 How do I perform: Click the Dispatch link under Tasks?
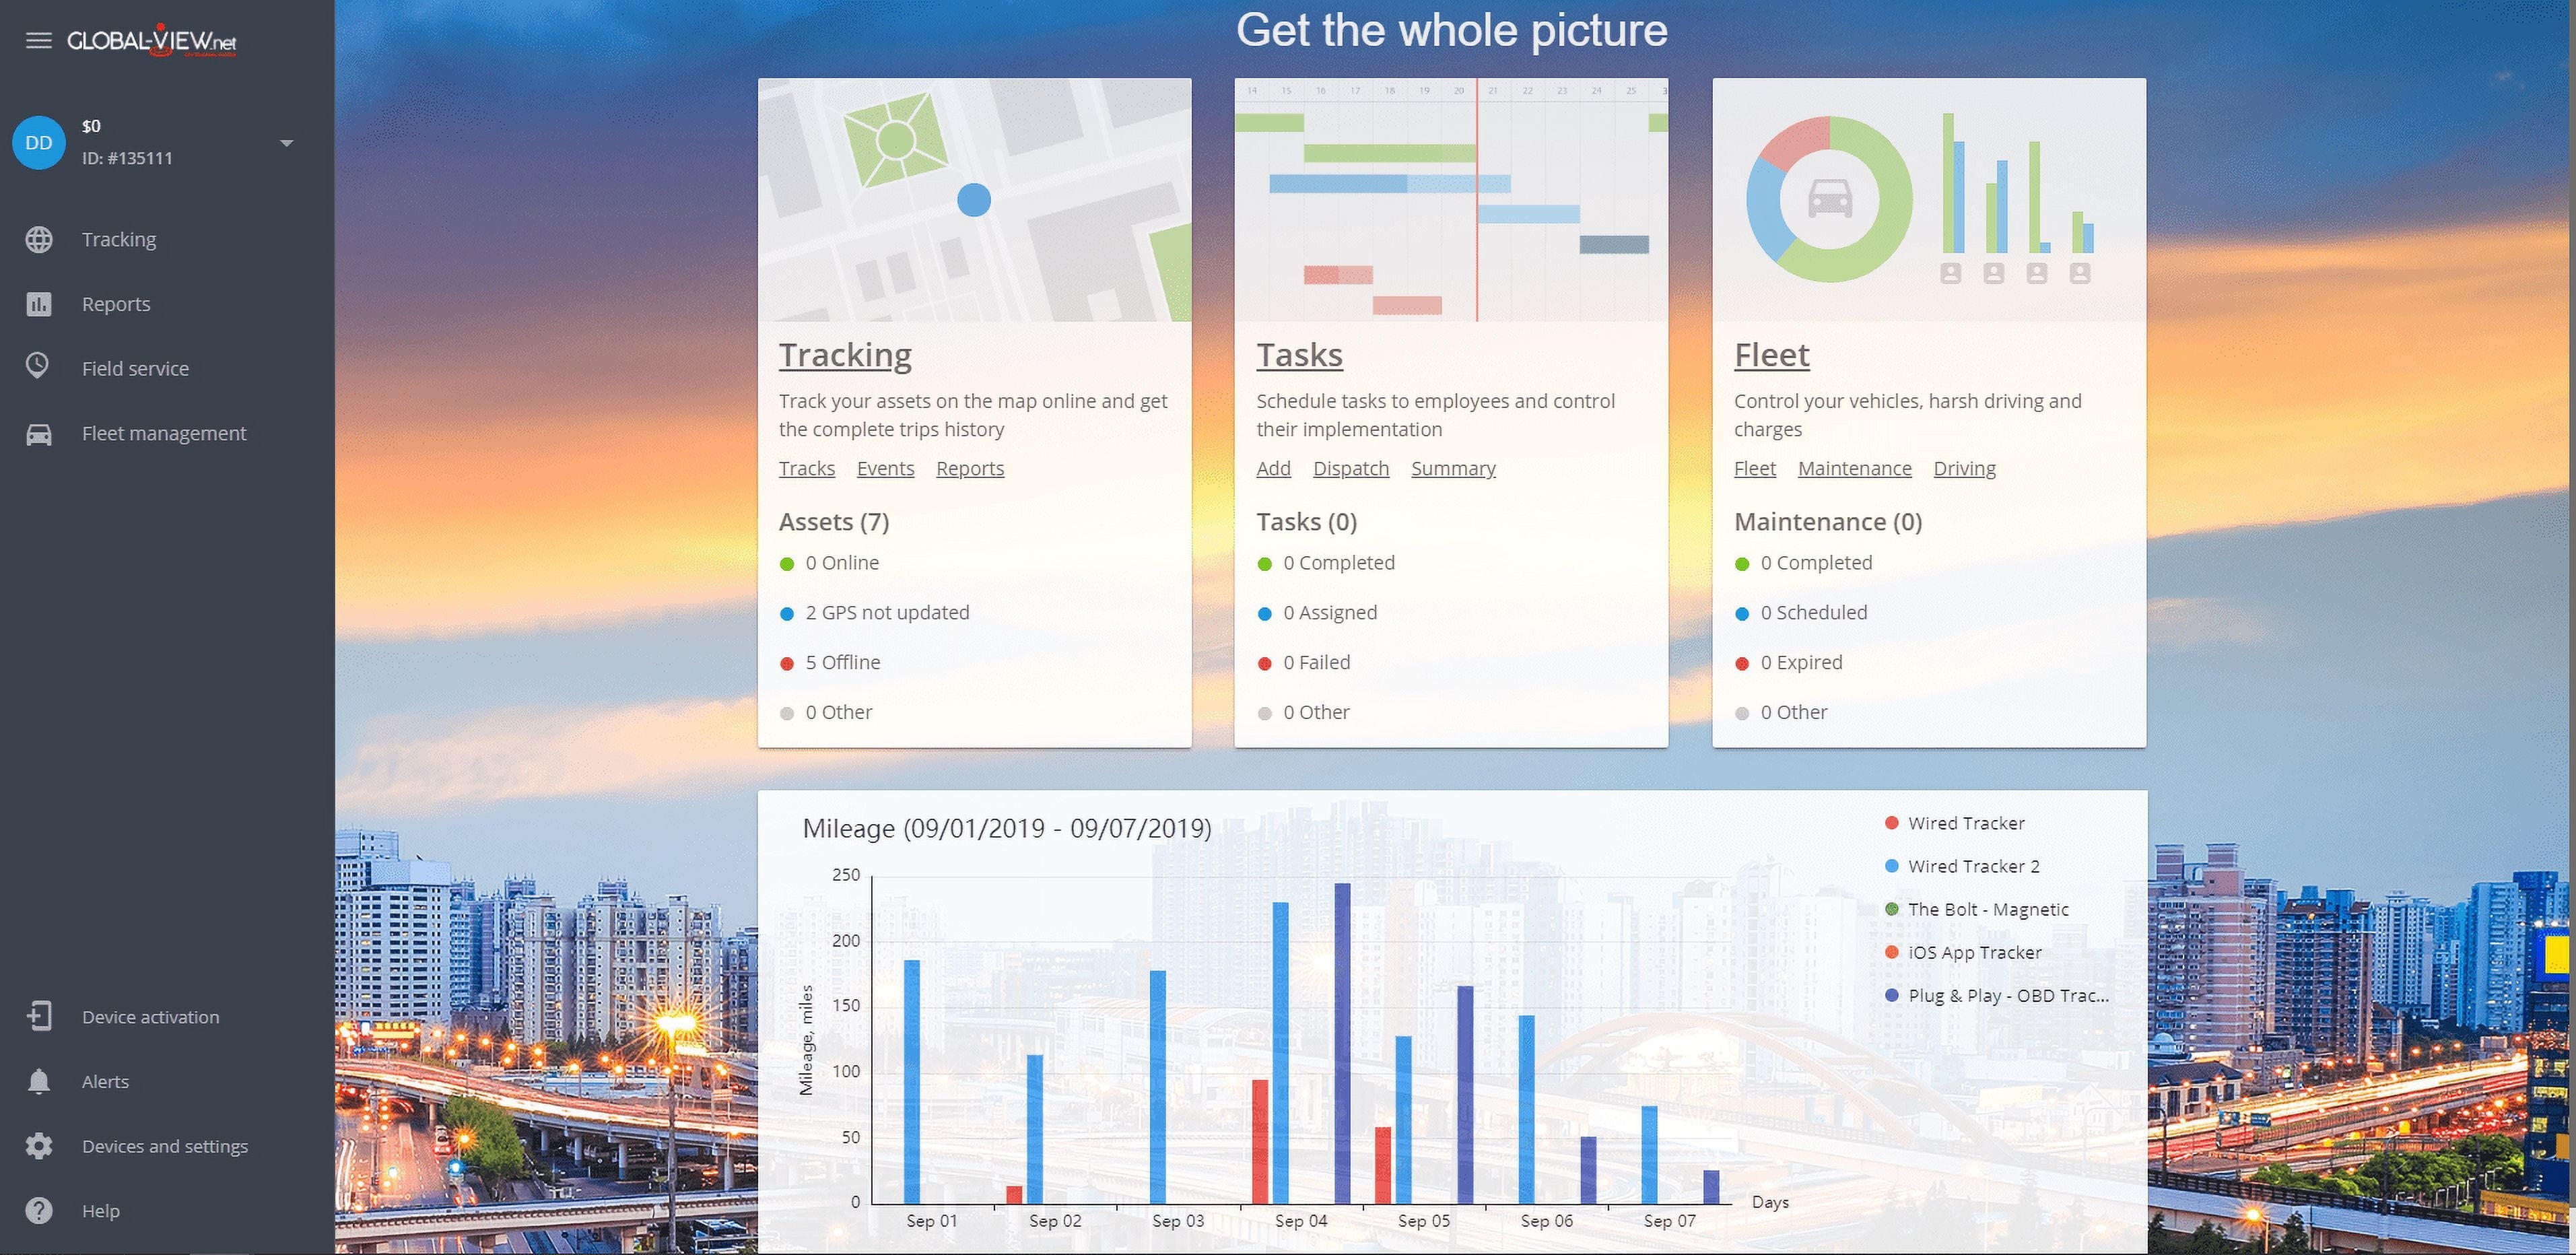[1350, 469]
